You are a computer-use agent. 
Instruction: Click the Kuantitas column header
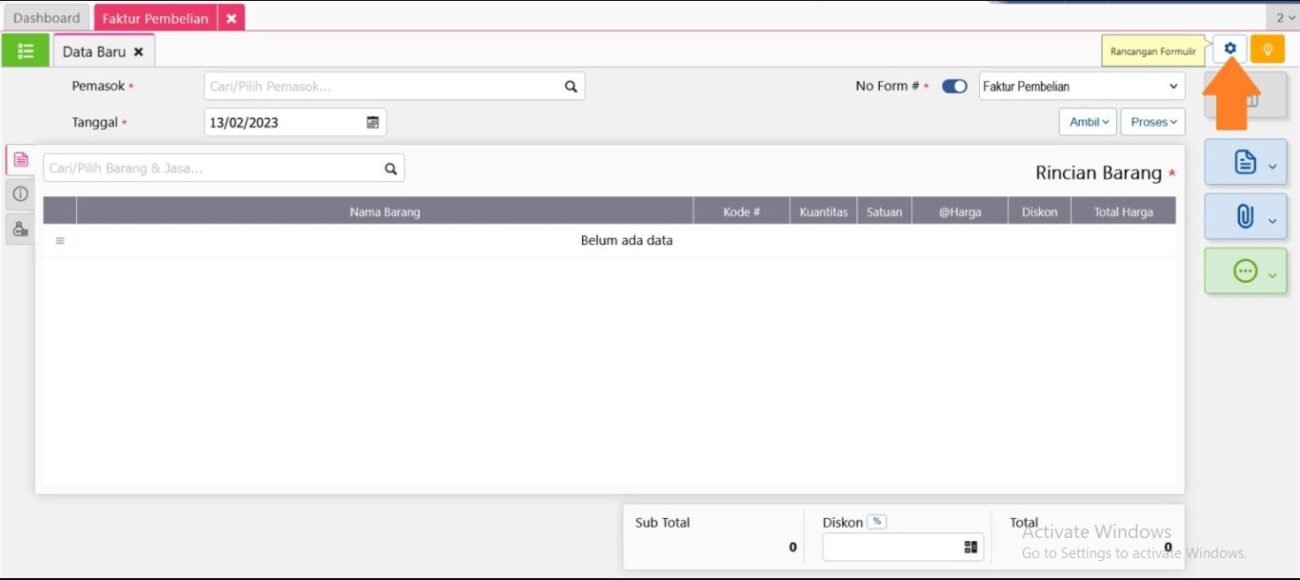(824, 212)
